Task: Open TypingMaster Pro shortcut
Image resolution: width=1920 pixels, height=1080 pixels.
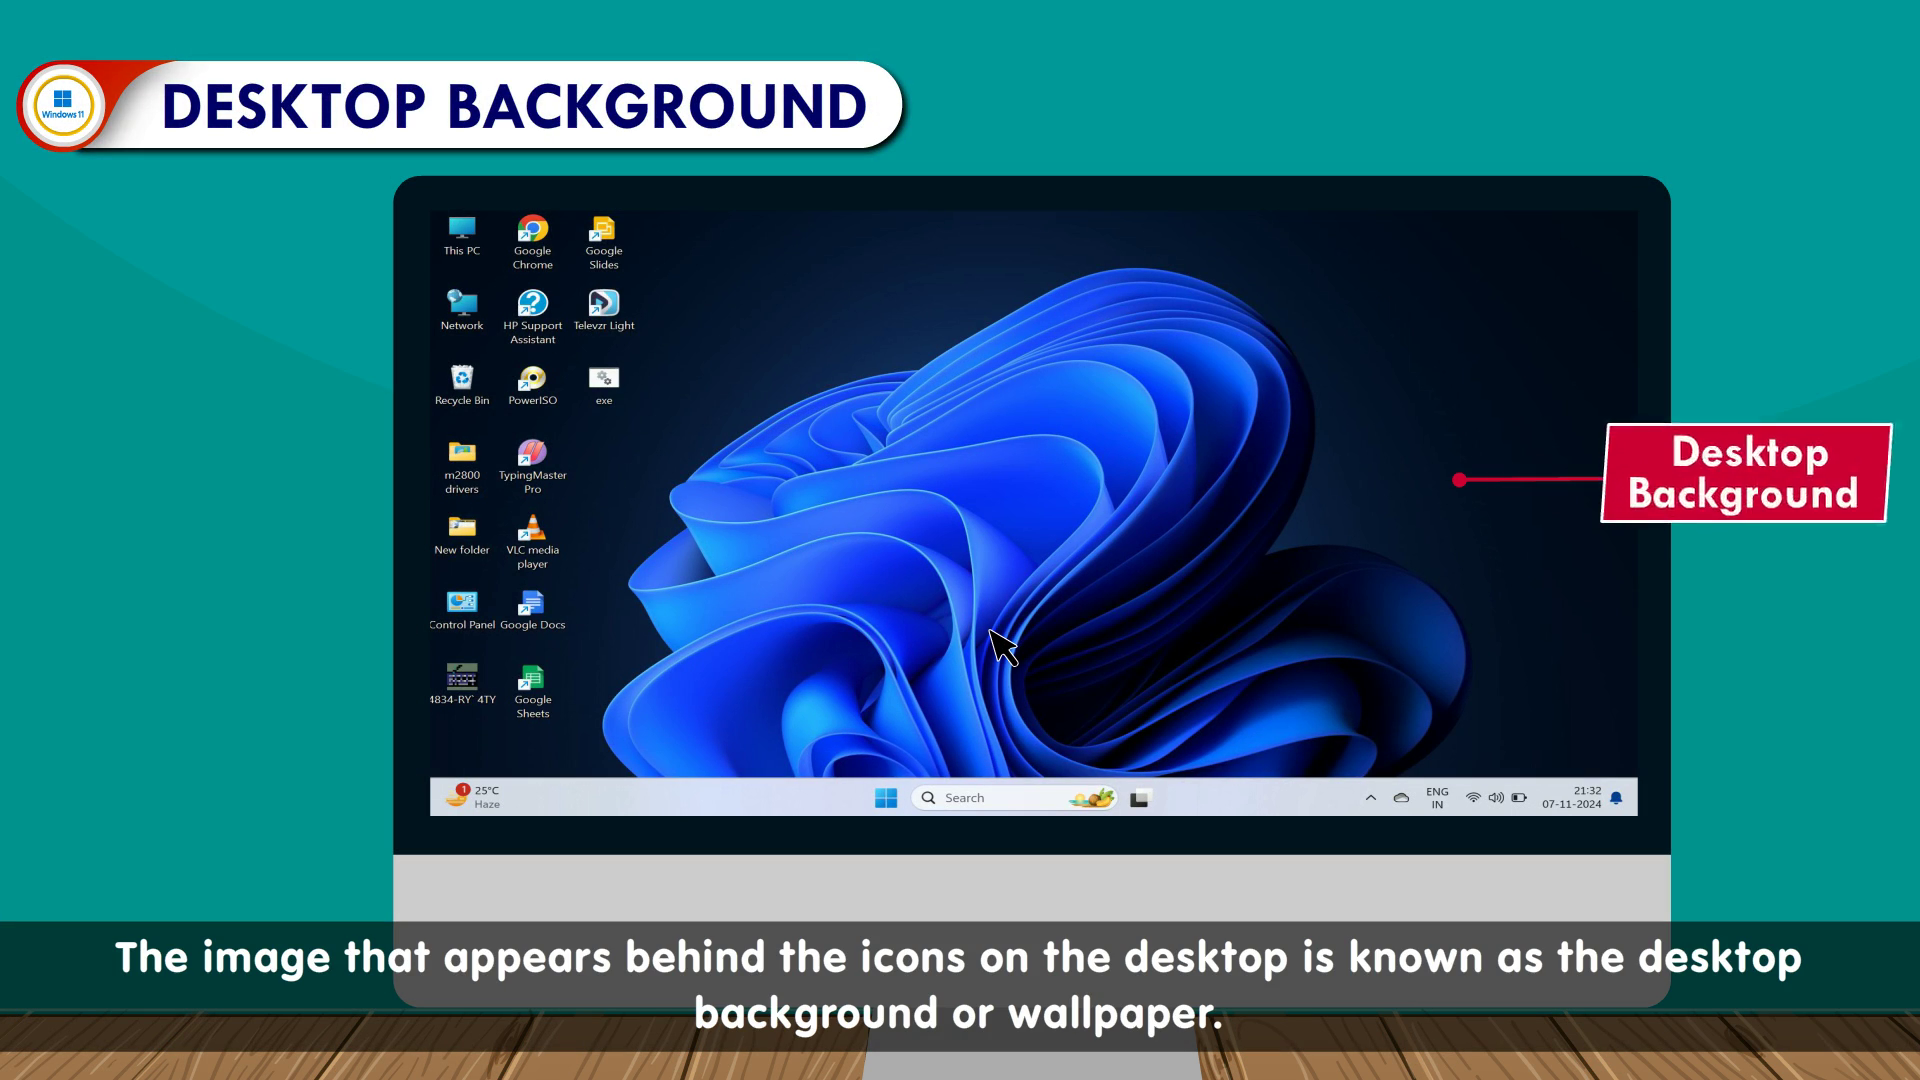Action: coord(532,453)
